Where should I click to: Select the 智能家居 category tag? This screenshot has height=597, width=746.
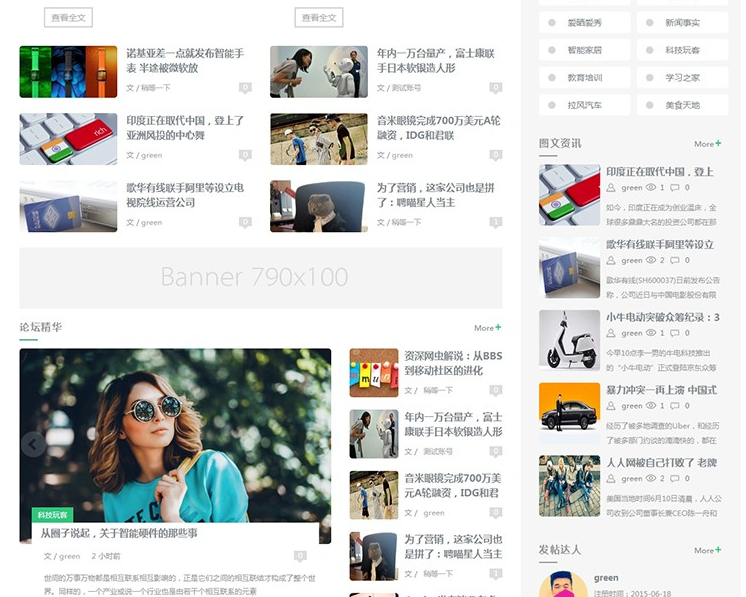click(x=585, y=50)
